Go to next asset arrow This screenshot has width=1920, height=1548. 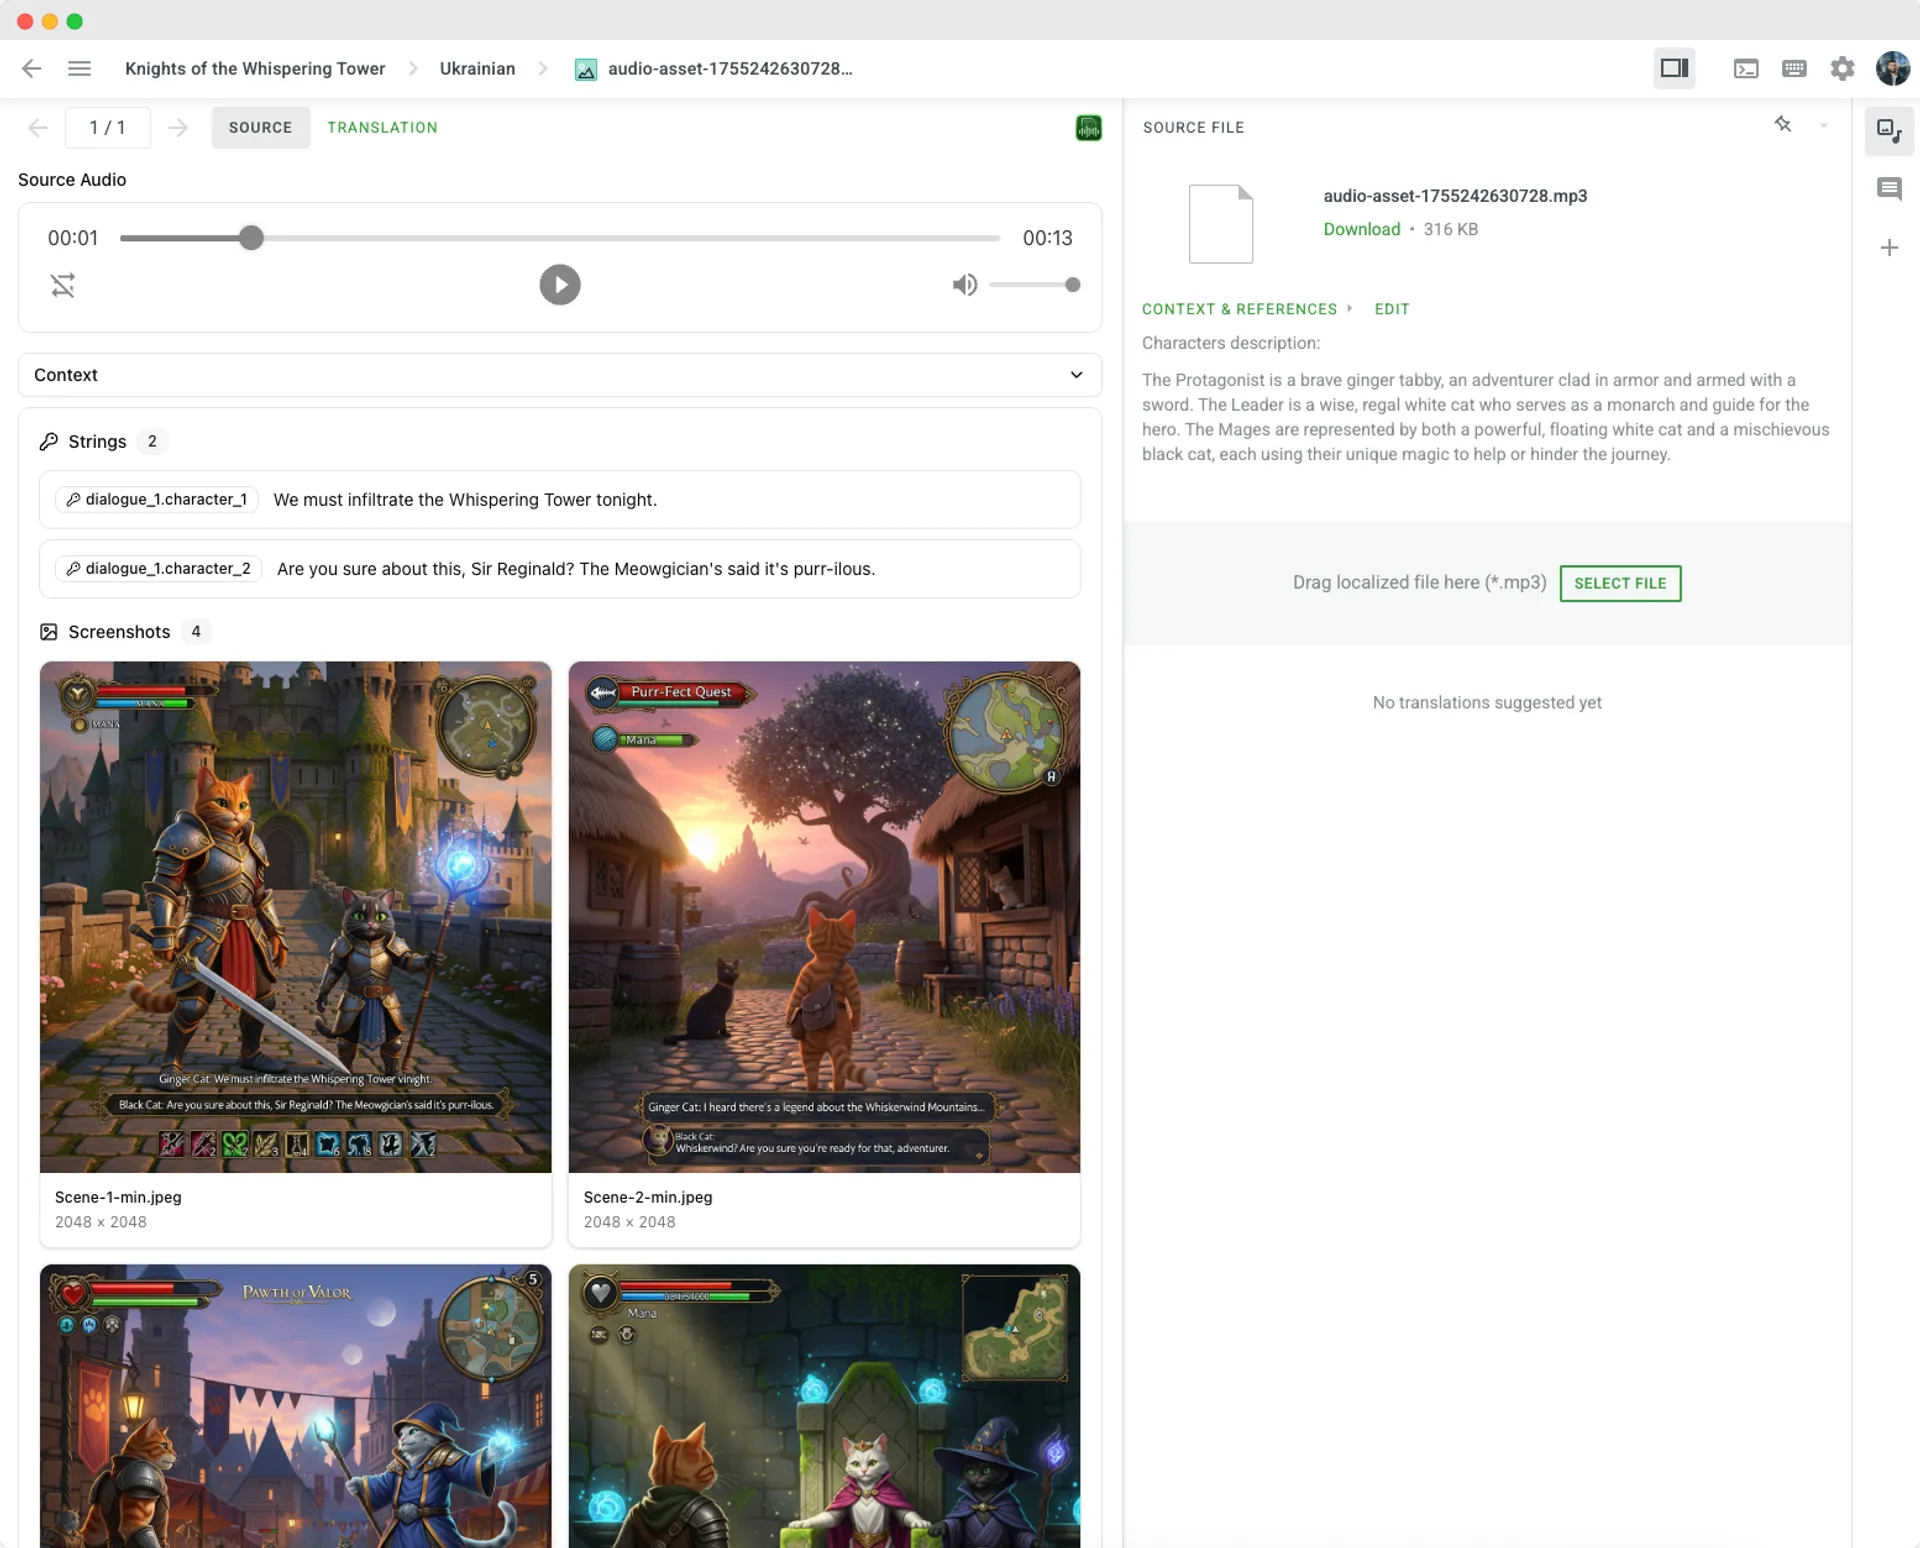[x=178, y=127]
